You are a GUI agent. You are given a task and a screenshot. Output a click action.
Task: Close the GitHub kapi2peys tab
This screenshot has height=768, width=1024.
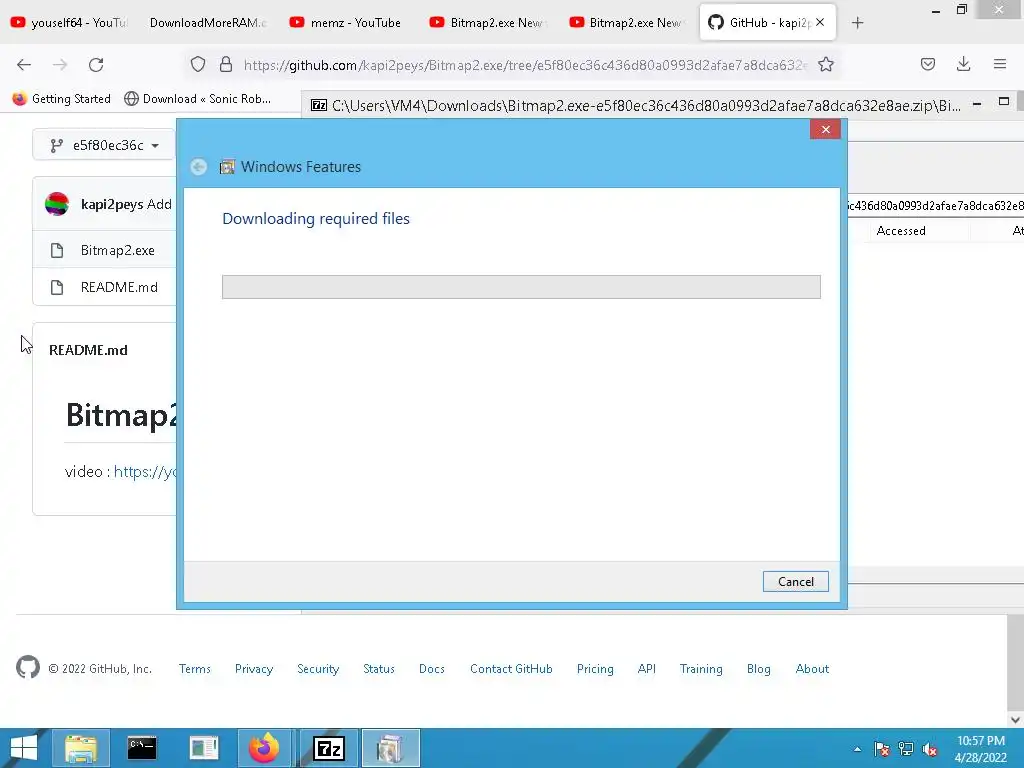point(820,22)
